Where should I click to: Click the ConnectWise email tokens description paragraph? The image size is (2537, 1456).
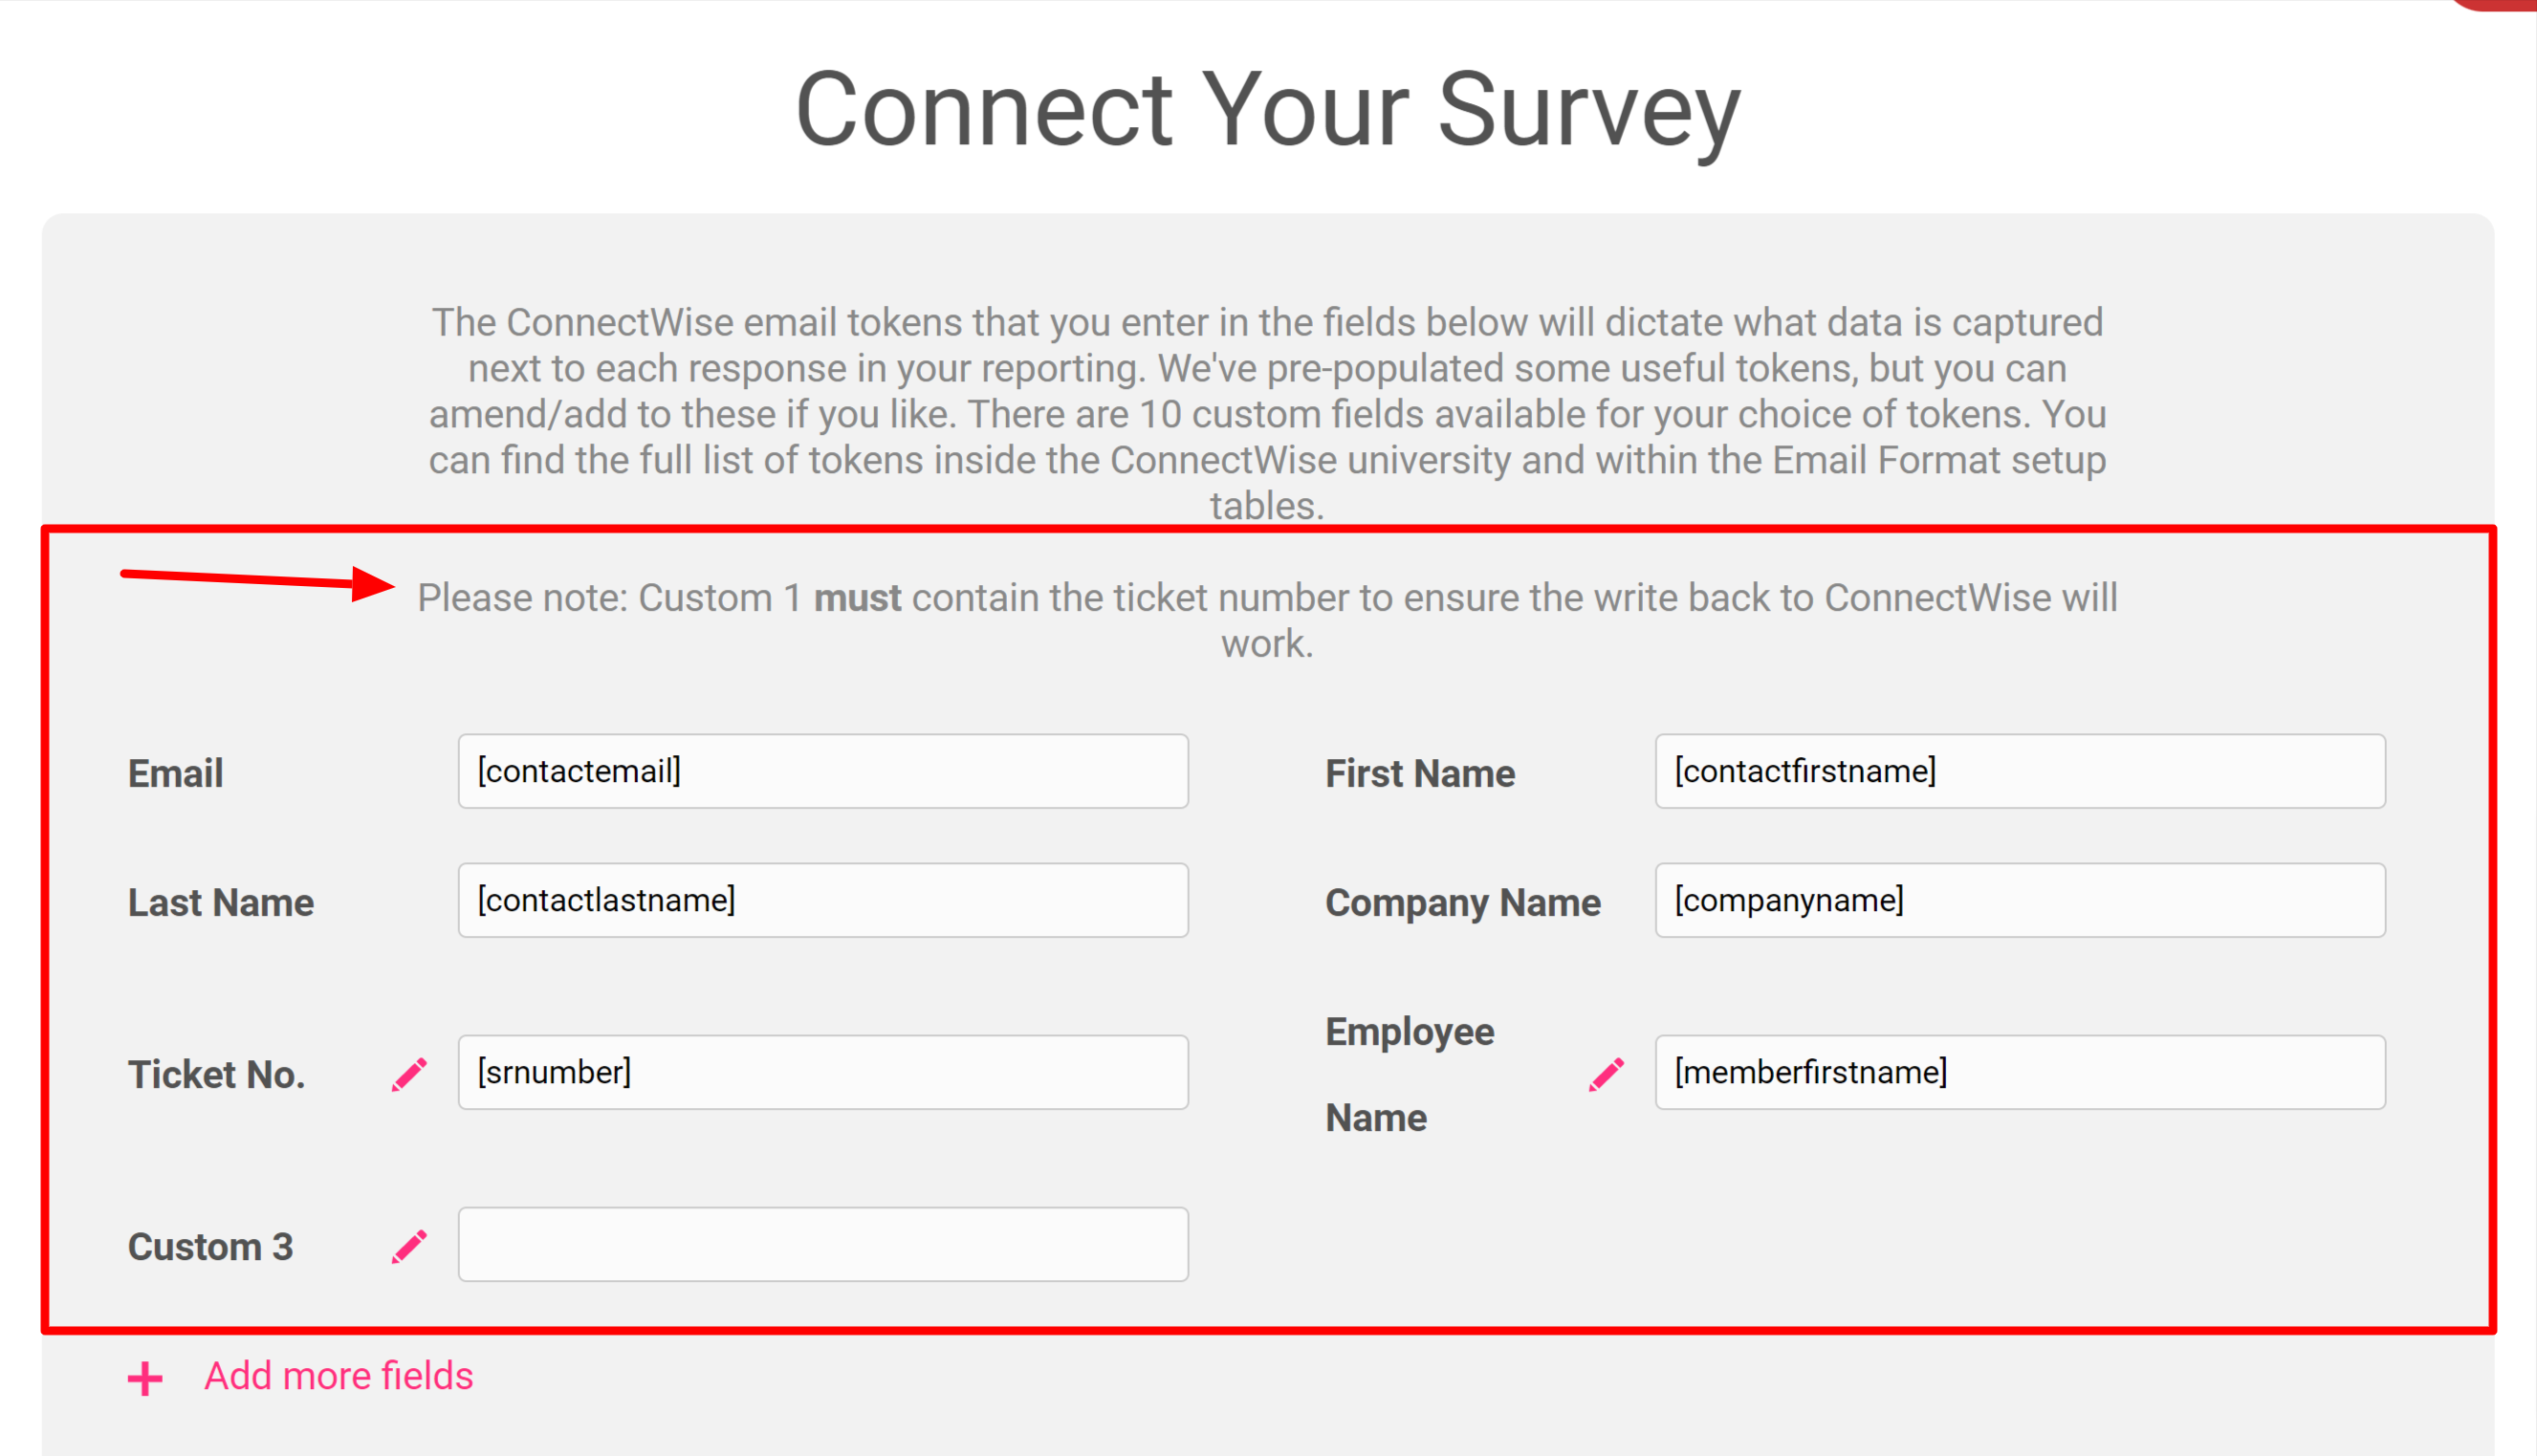click(x=1267, y=413)
